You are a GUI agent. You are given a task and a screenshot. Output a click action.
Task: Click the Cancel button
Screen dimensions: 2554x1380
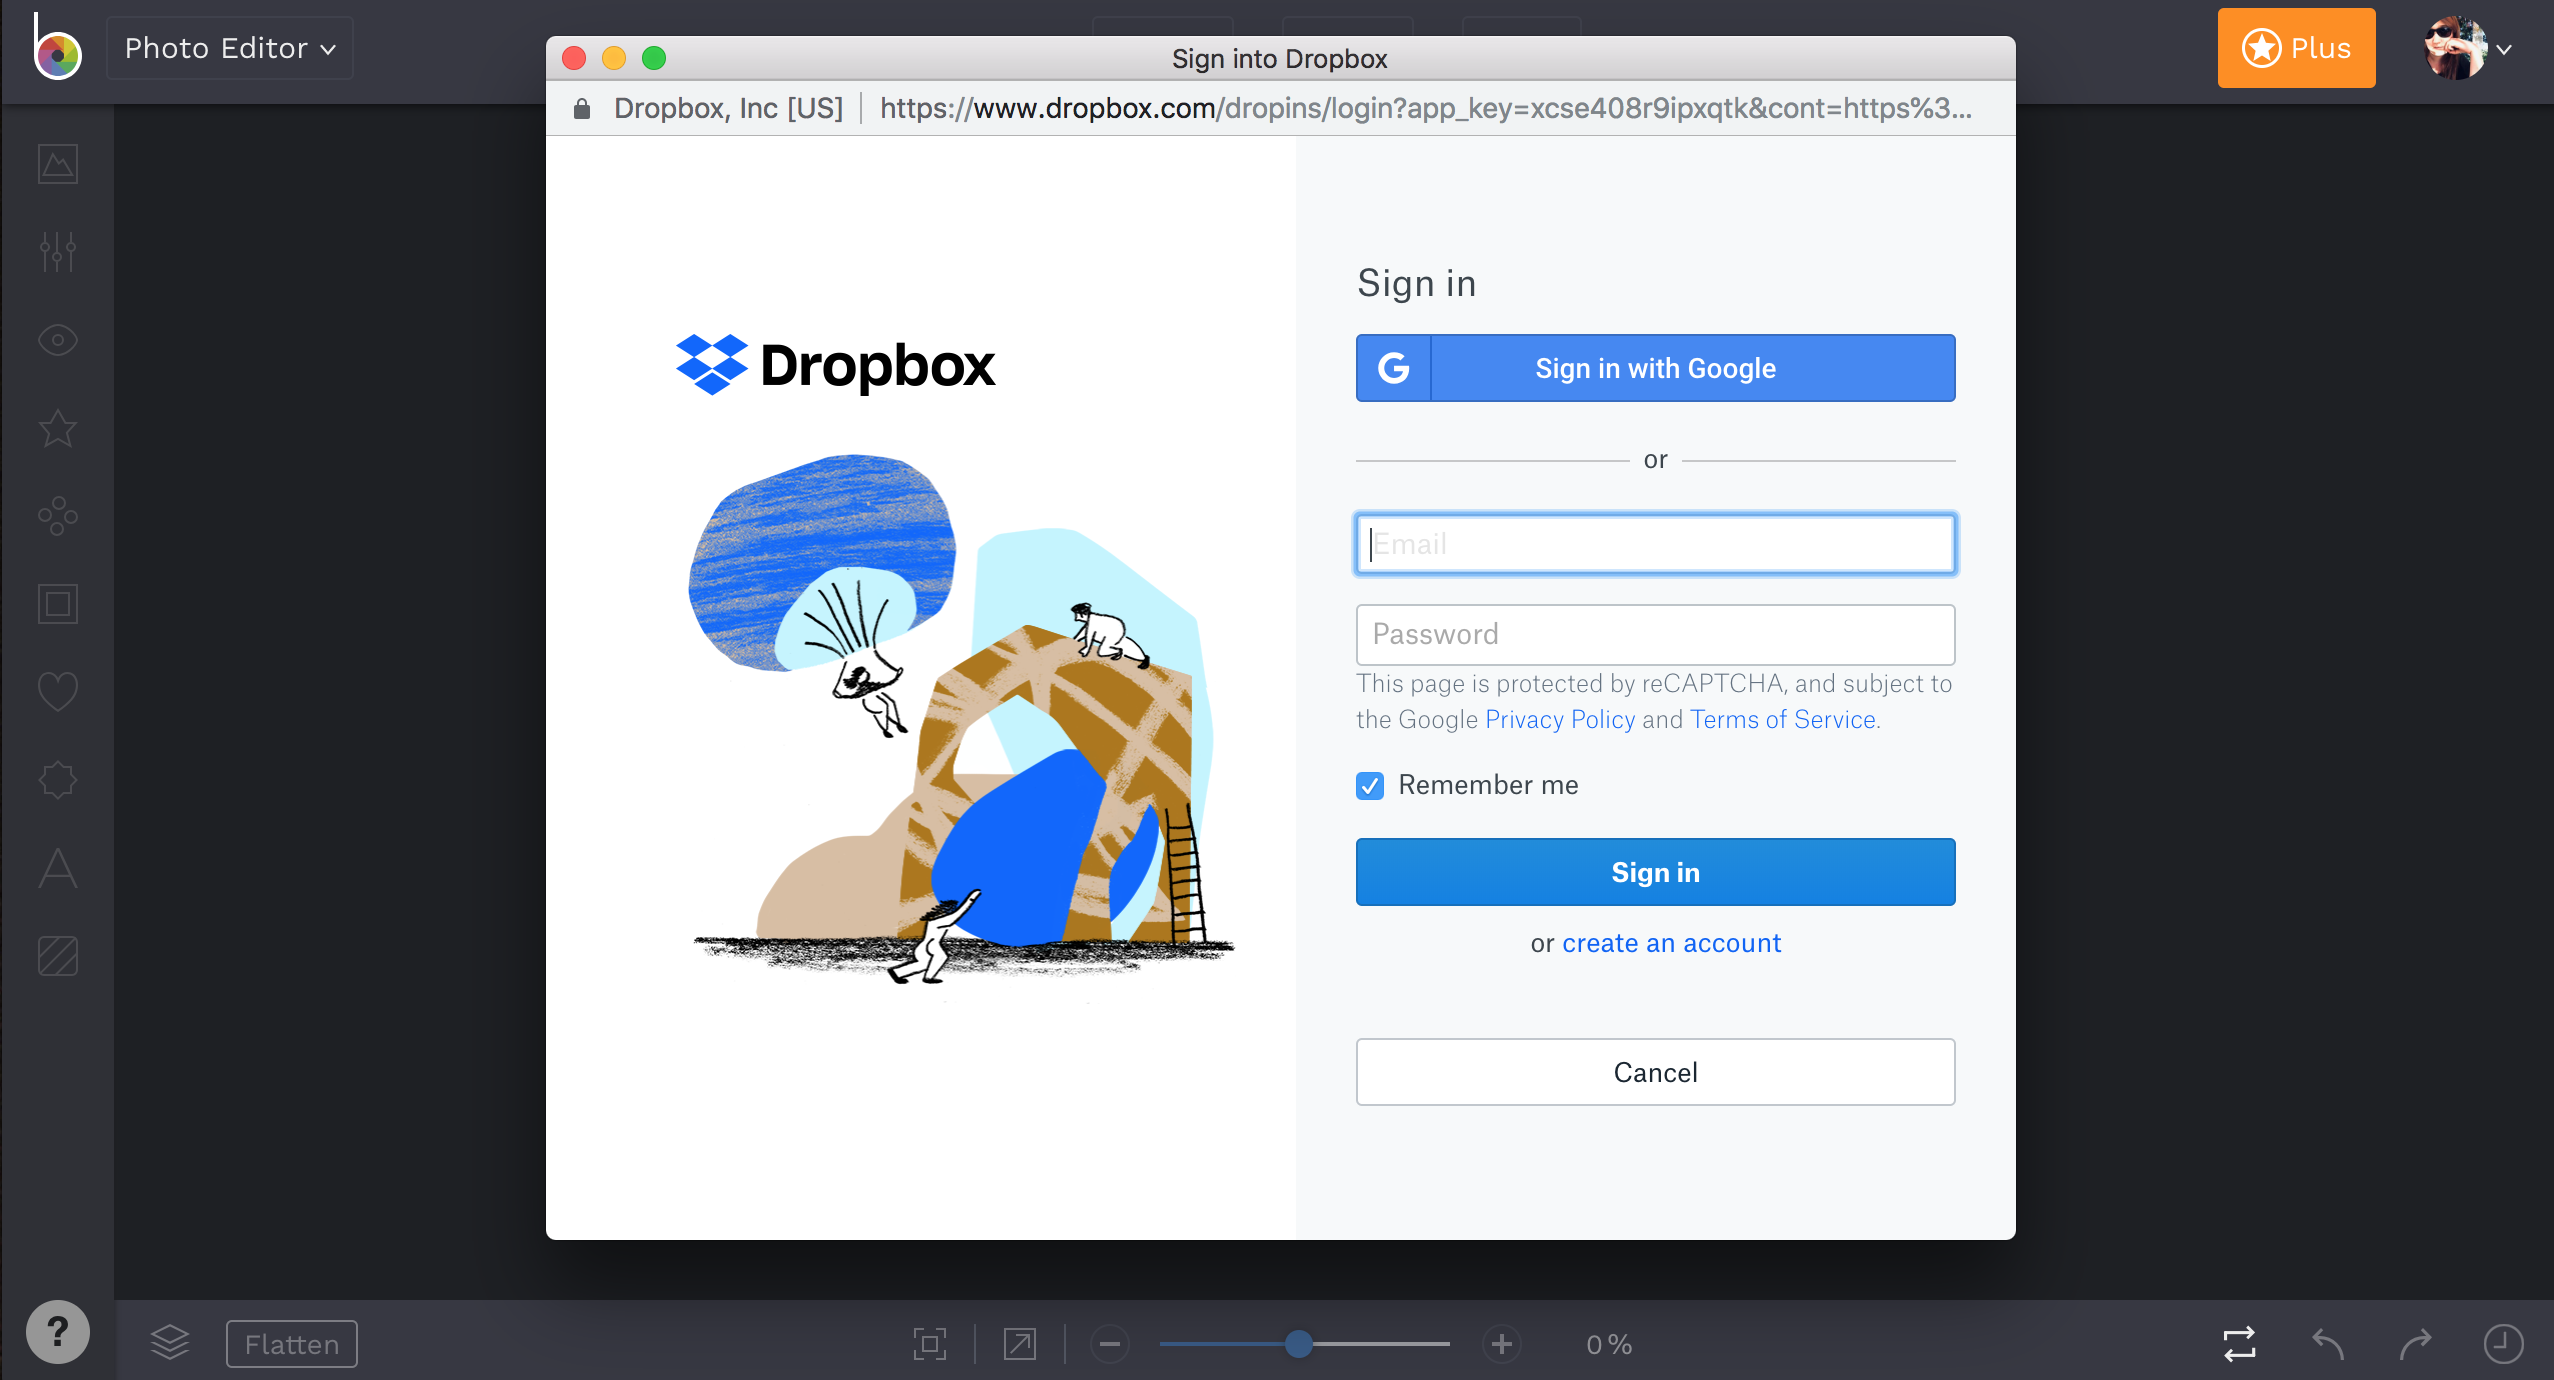coord(1656,1072)
